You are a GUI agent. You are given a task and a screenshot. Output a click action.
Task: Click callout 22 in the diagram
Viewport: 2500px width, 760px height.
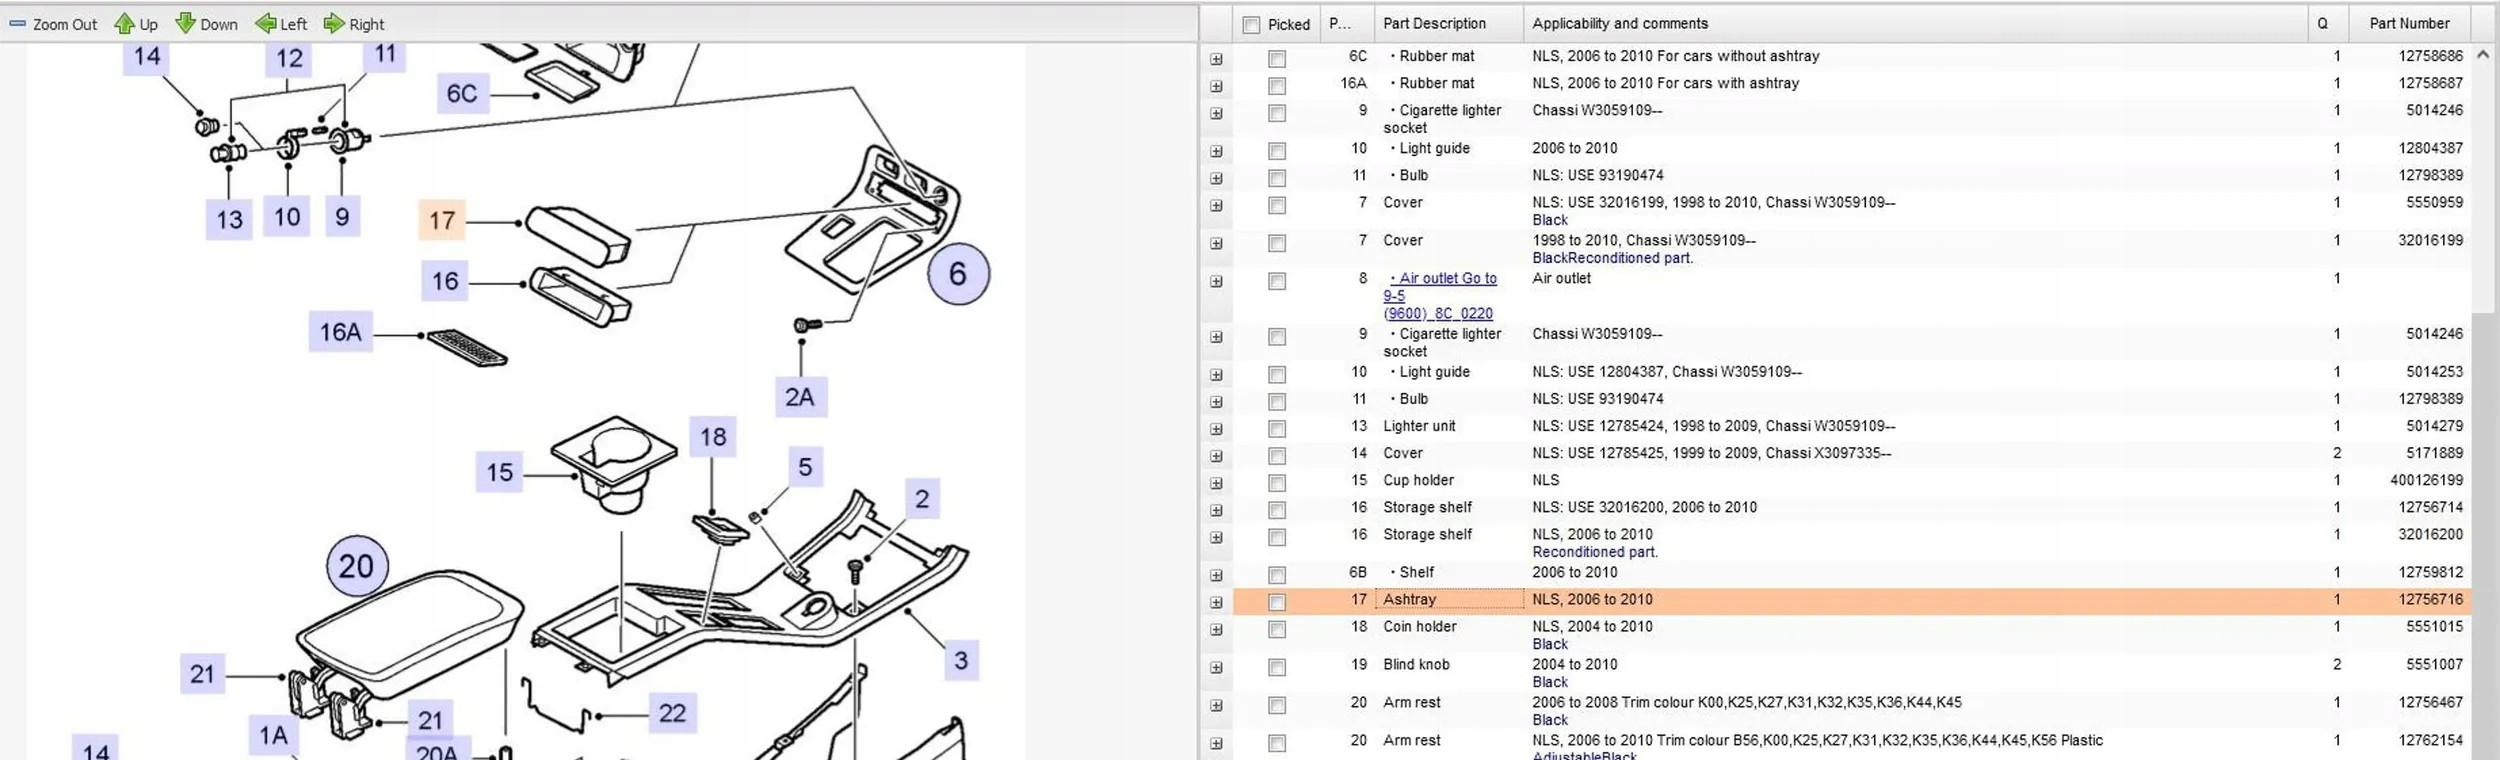(672, 713)
